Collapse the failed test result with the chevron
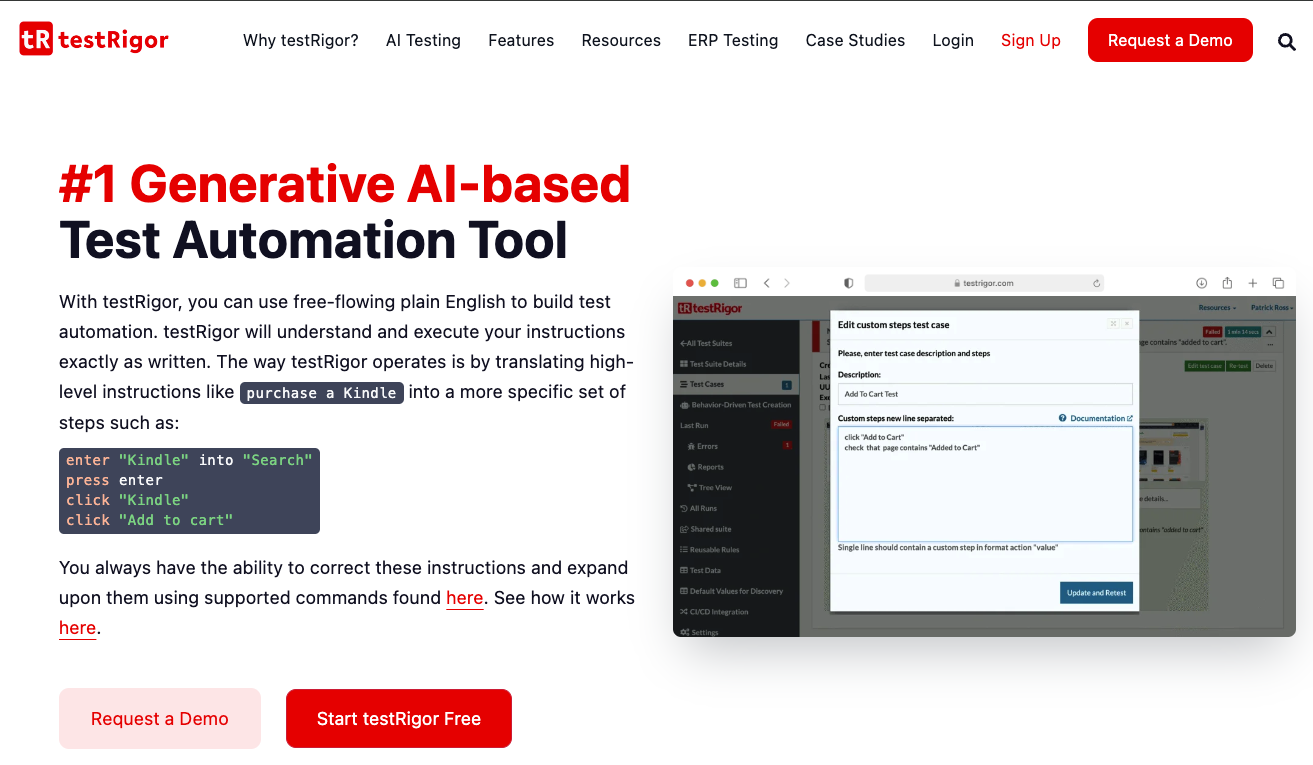This screenshot has width=1313, height=765. (1269, 332)
